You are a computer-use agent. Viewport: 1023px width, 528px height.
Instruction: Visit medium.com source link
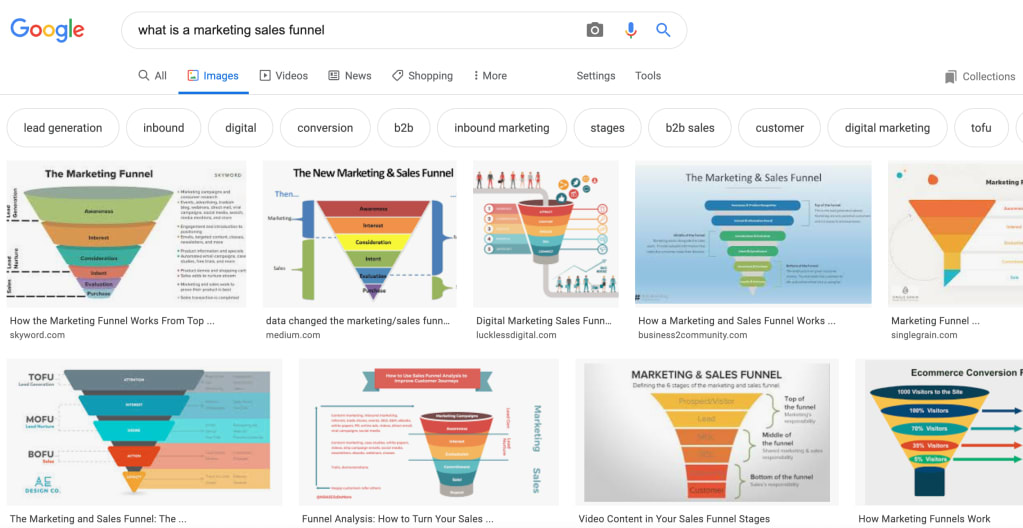pyautogui.click(x=293, y=335)
